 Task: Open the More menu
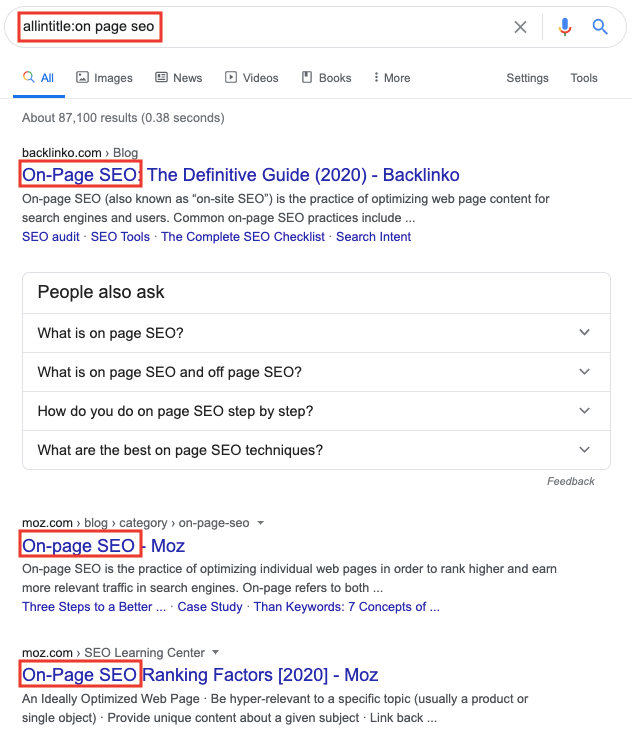tap(391, 78)
